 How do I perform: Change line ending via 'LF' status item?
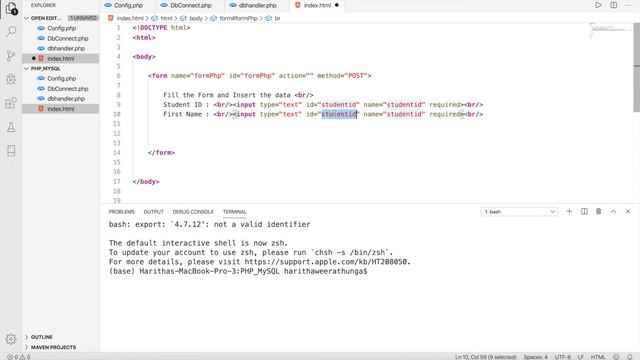click(x=580, y=357)
